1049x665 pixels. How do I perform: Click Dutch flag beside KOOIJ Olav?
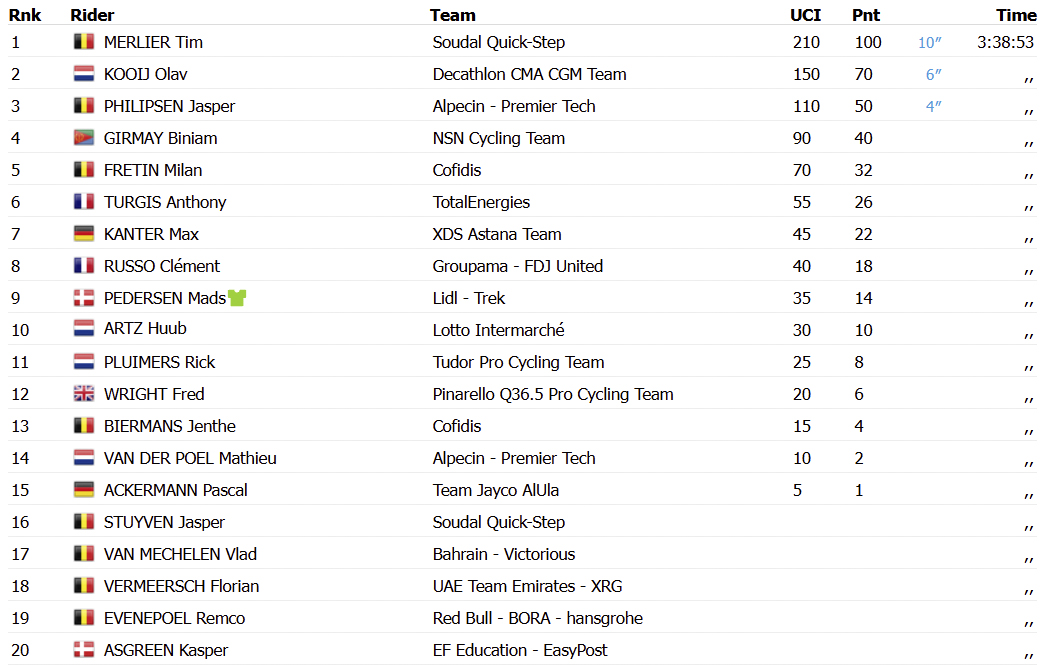84,74
